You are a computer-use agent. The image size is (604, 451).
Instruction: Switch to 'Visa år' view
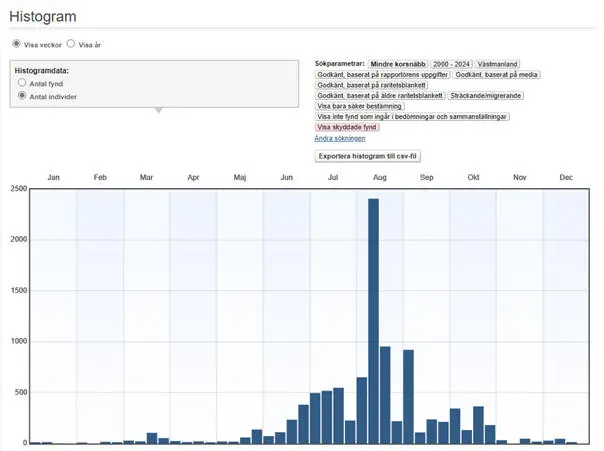point(71,44)
